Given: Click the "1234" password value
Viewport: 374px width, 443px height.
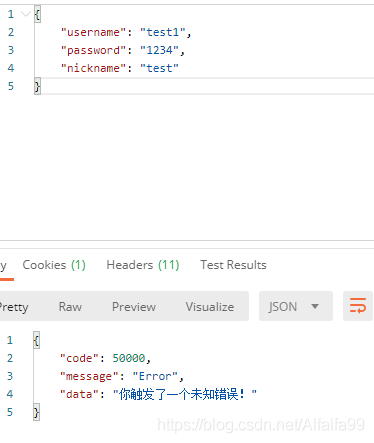Looking at the screenshot, I should click(159, 50).
